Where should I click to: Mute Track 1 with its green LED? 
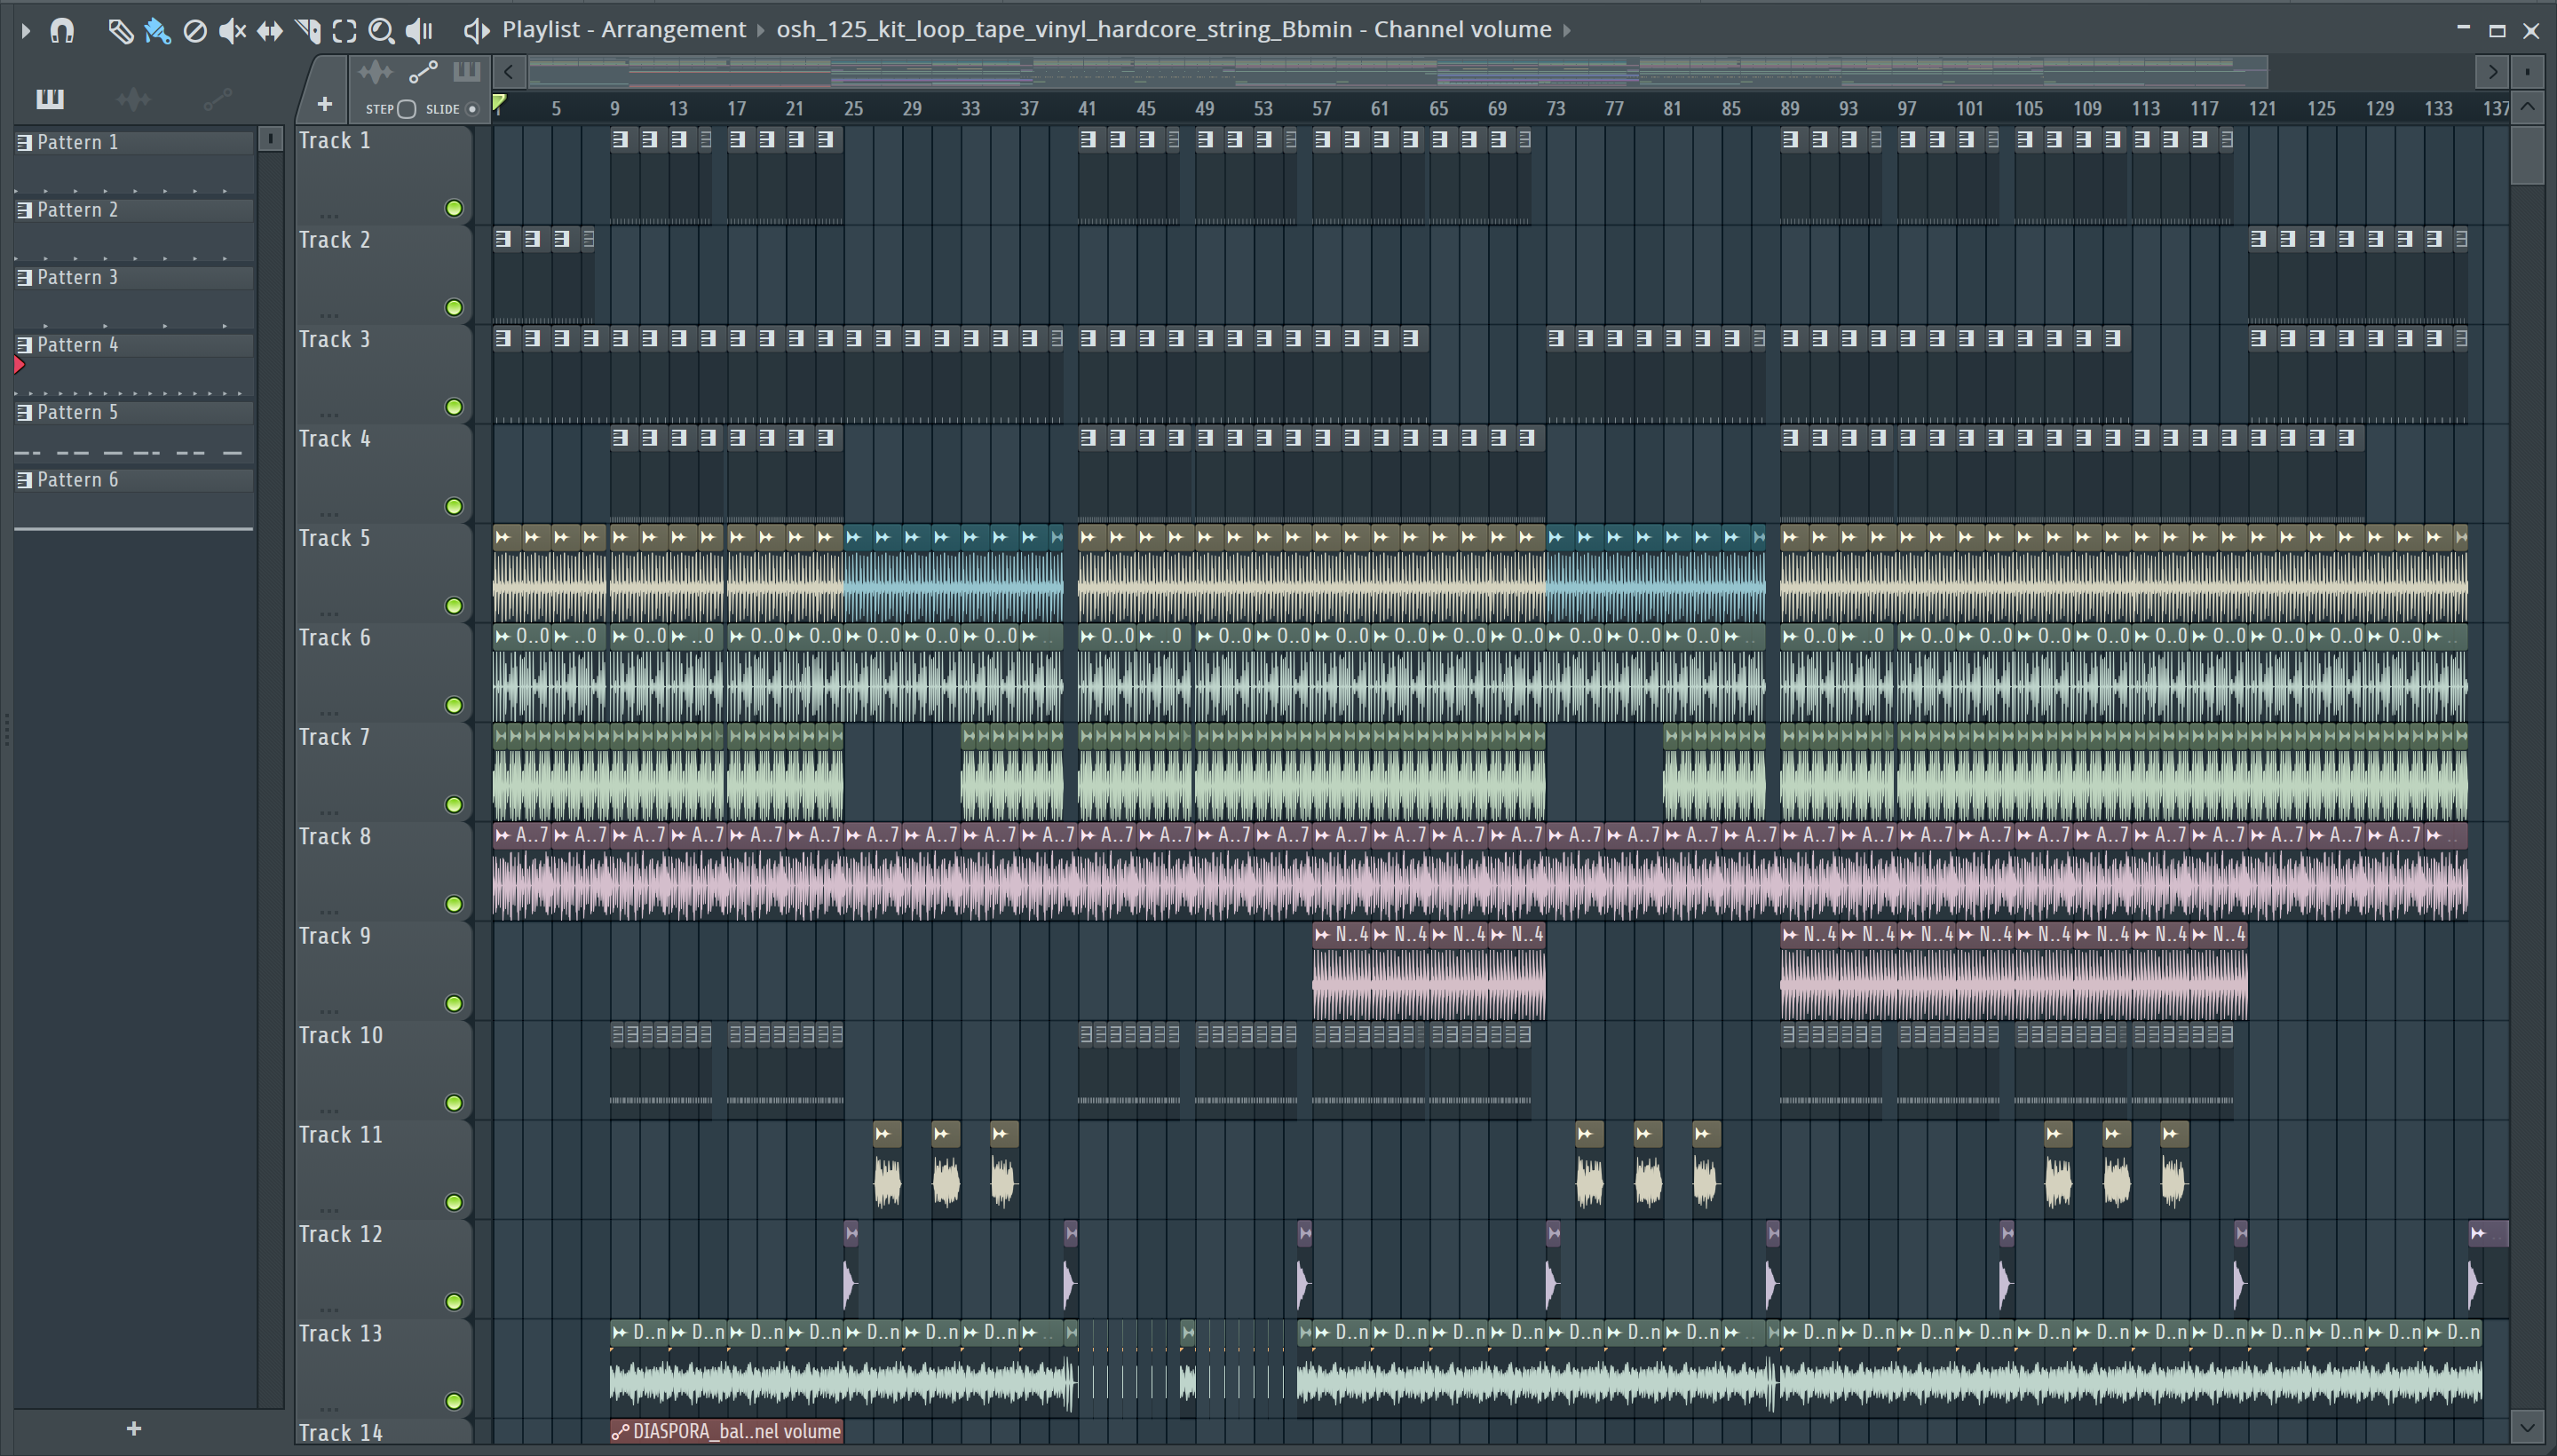[454, 208]
